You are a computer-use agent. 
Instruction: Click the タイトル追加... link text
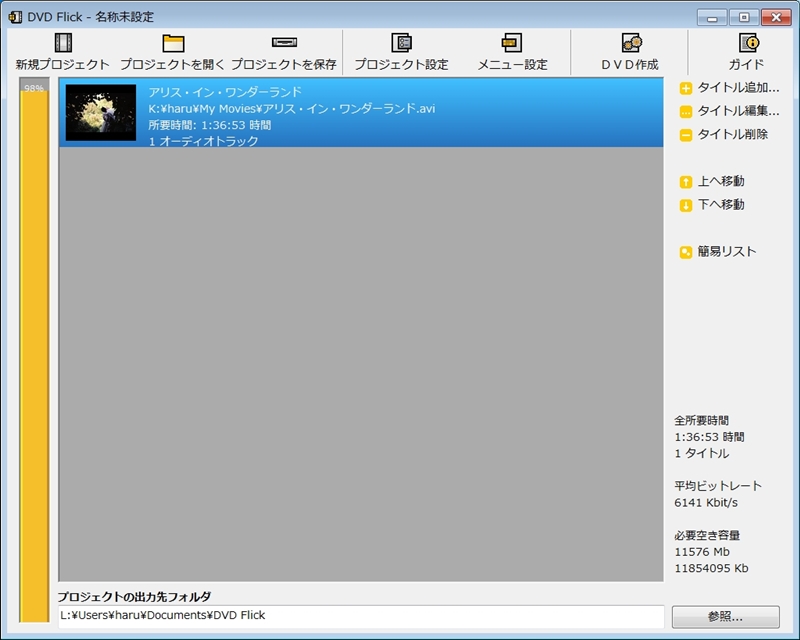coord(738,88)
